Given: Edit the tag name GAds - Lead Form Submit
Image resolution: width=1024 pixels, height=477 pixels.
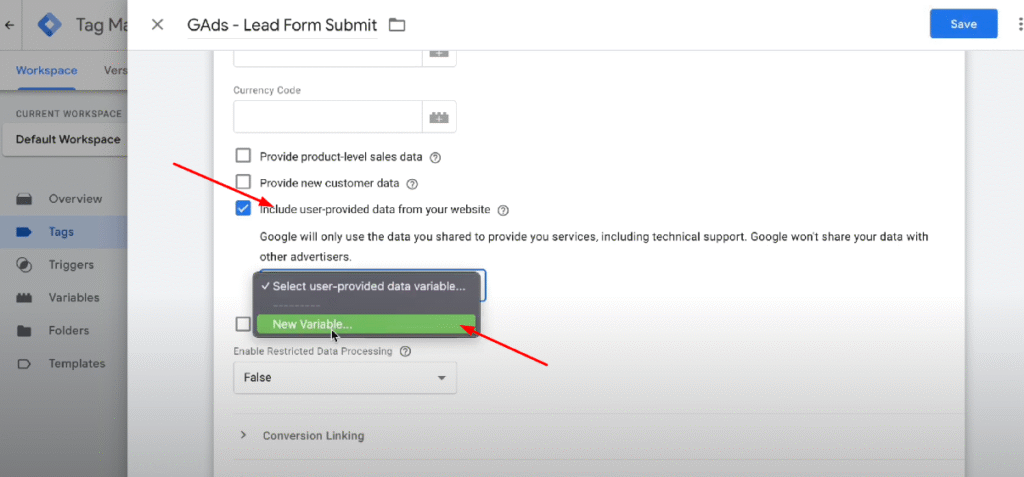Looking at the screenshot, I should 282,25.
